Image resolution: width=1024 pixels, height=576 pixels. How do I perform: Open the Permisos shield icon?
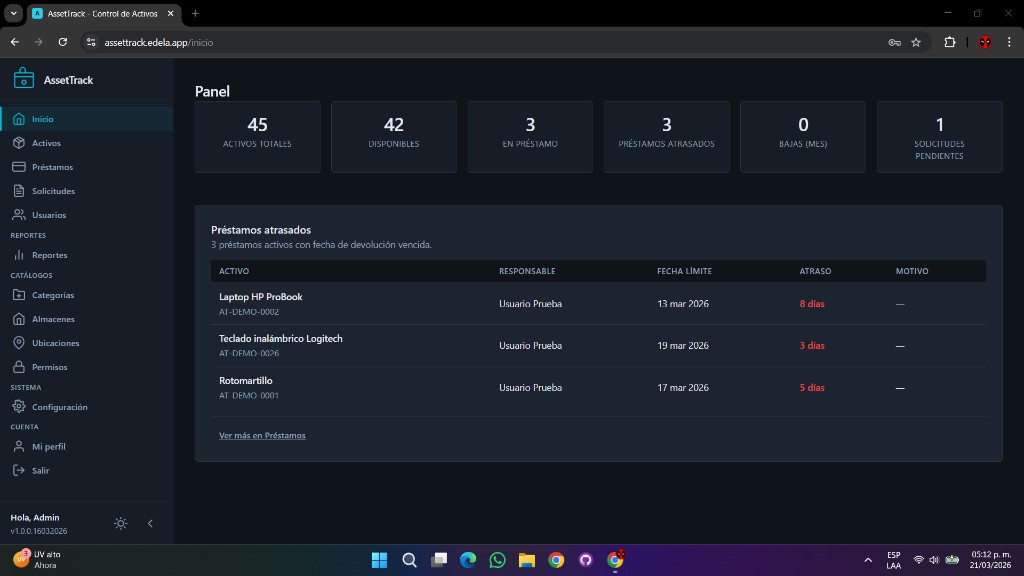coord(18,367)
